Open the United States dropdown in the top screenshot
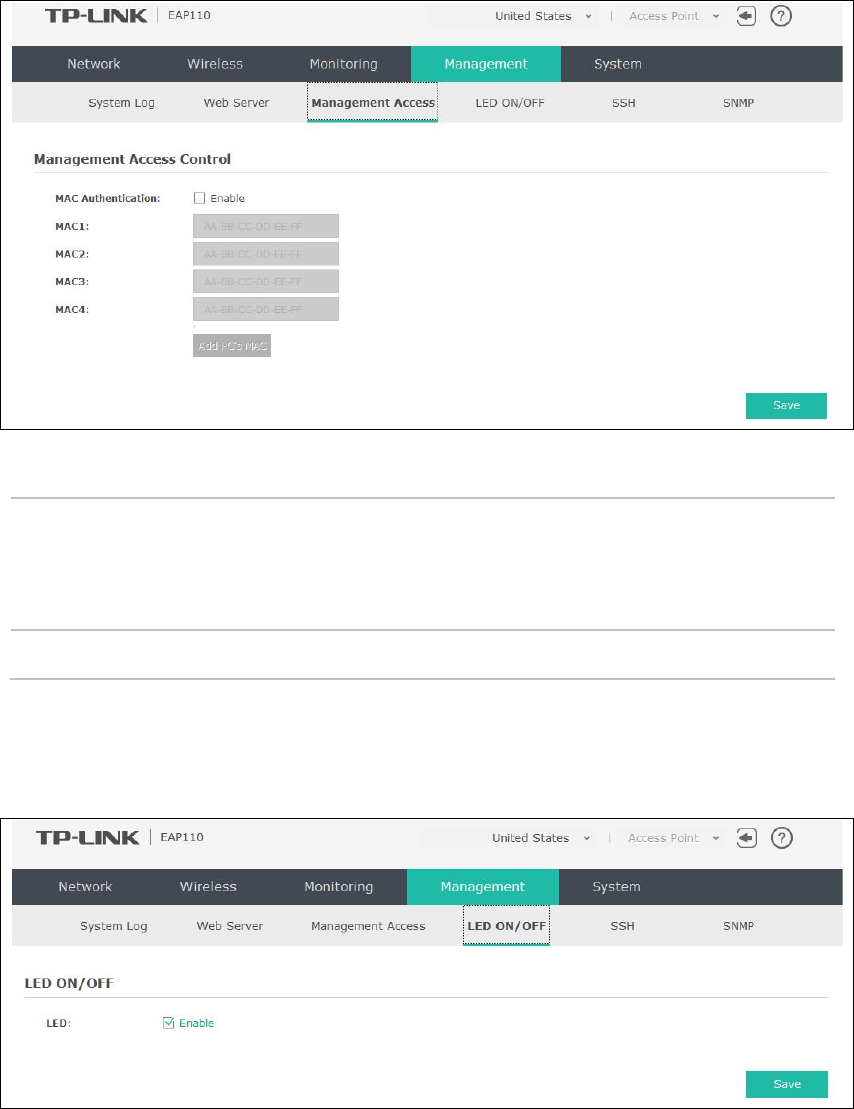Image resolution: width=854 pixels, height=1109 pixels. coord(543,16)
